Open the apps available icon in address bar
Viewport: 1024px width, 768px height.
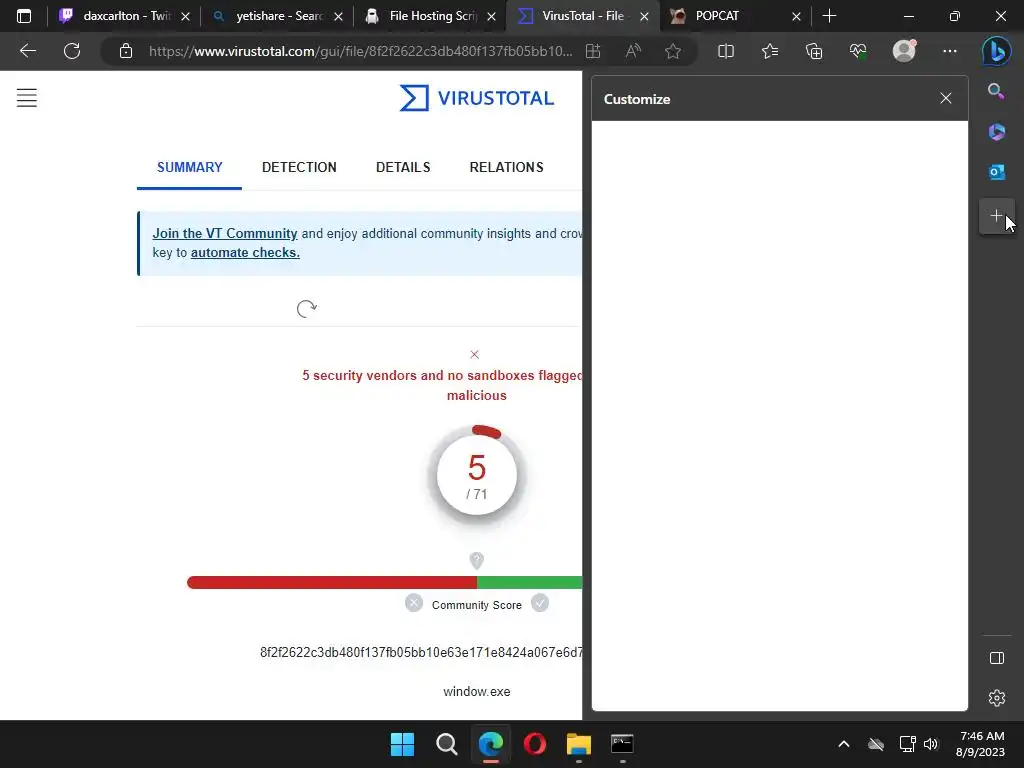[x=593, y=51]
